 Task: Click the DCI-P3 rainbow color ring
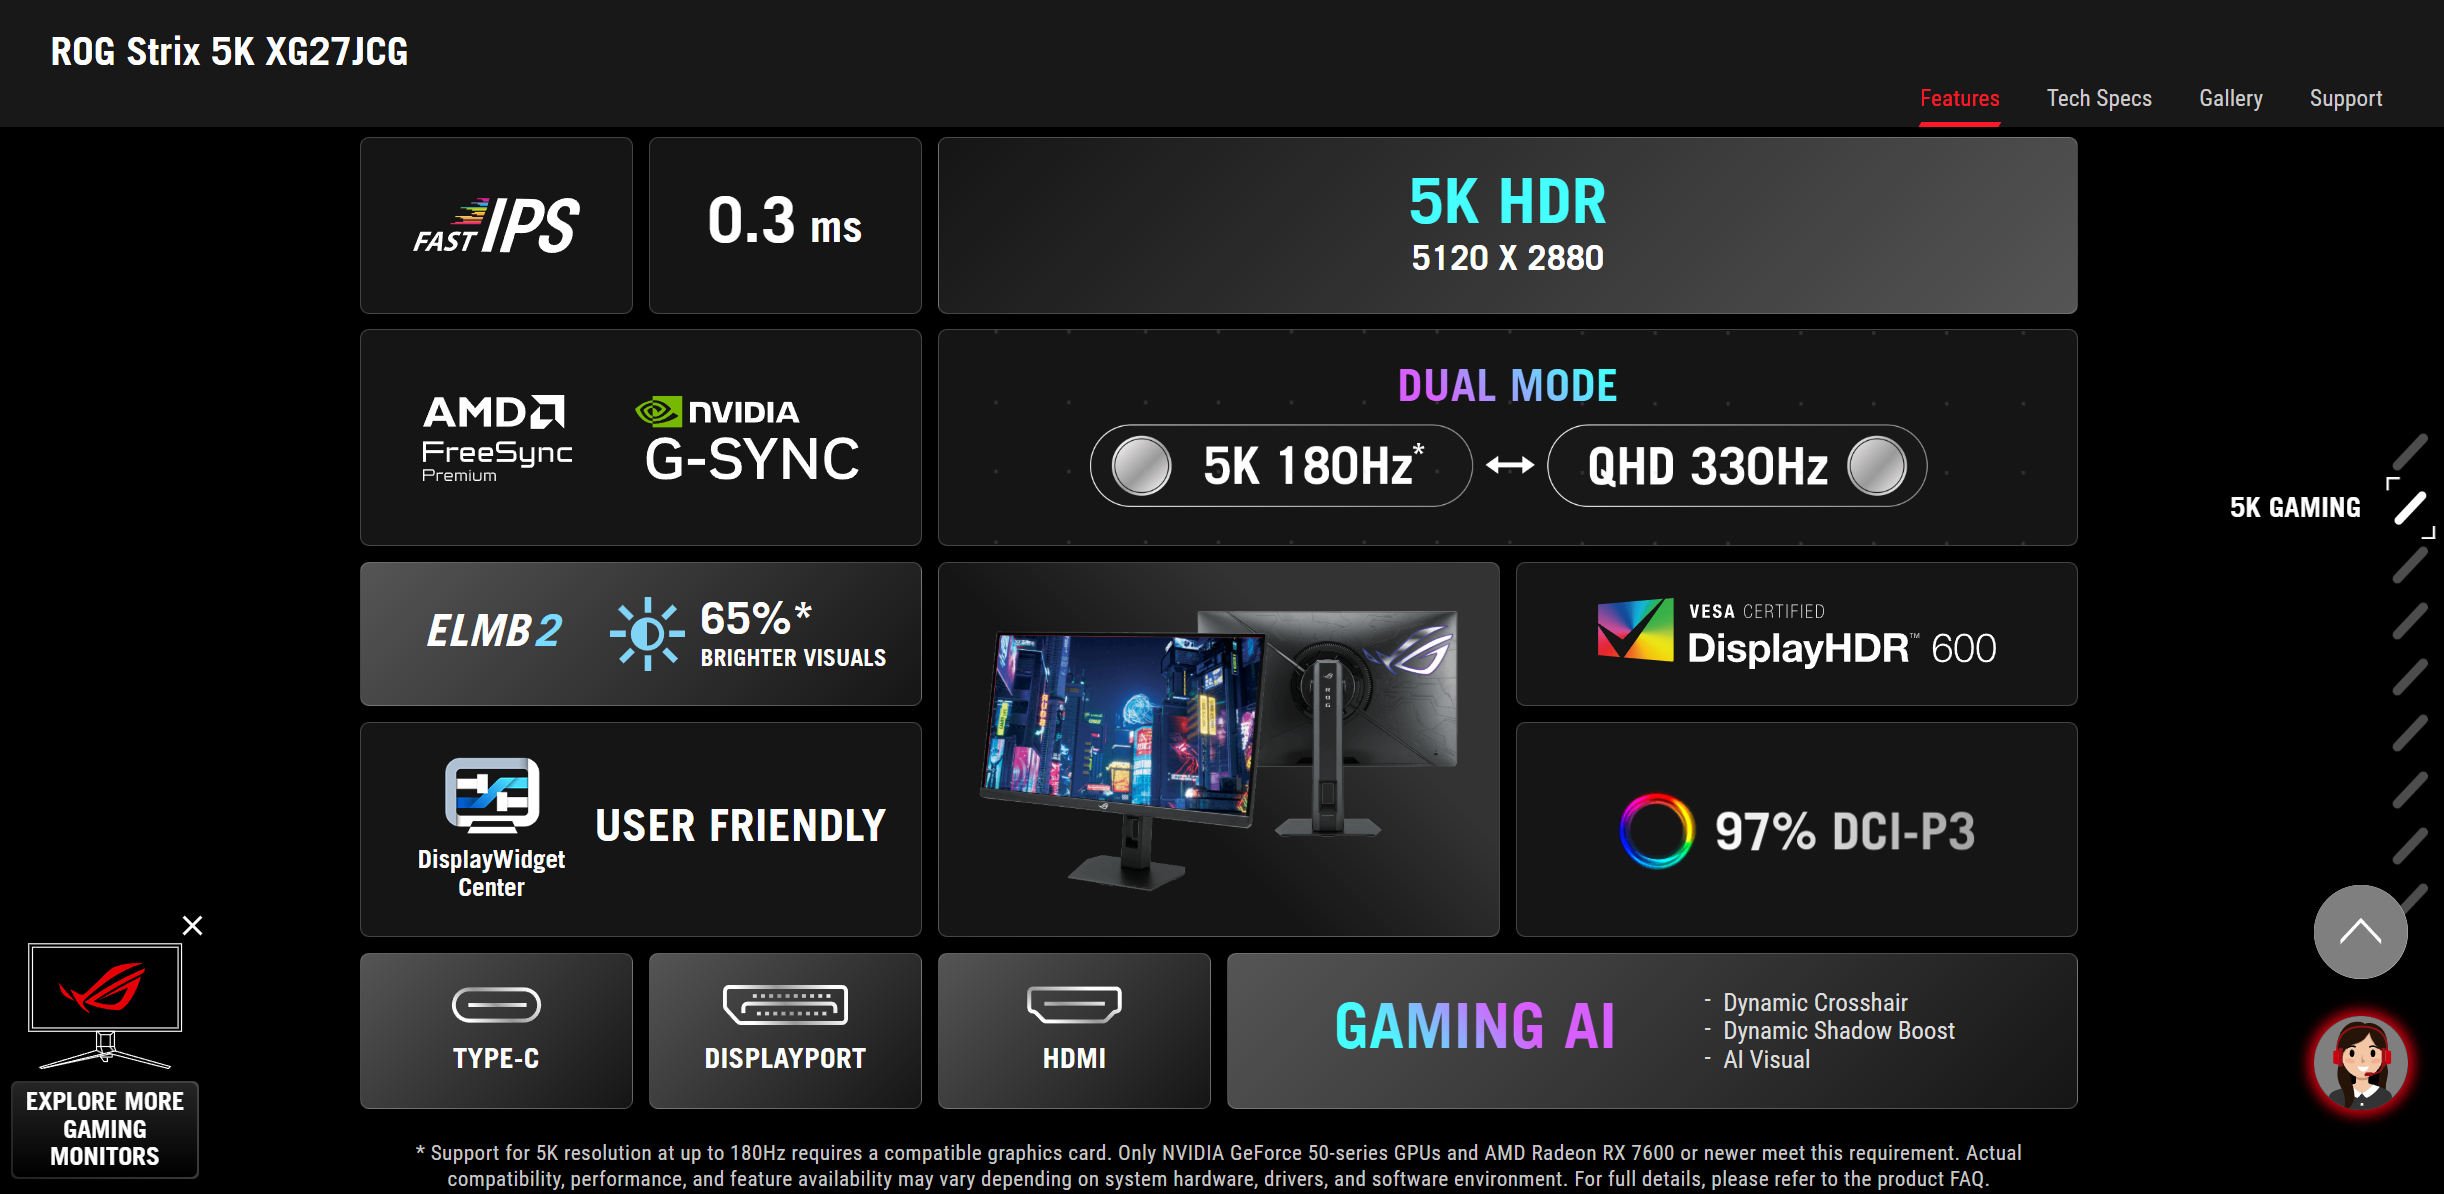pos(1656,830)
